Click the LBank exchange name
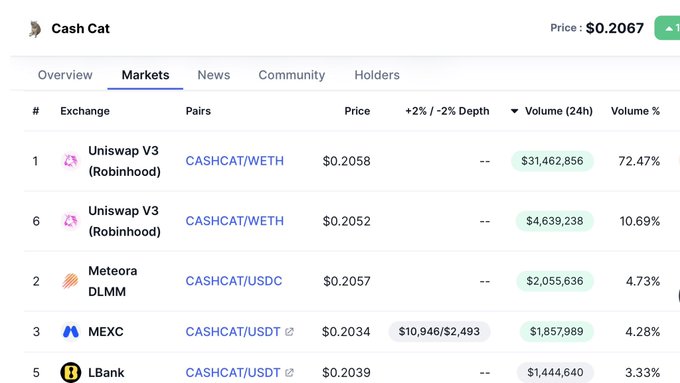680x383 pixels. coord(106,373)
